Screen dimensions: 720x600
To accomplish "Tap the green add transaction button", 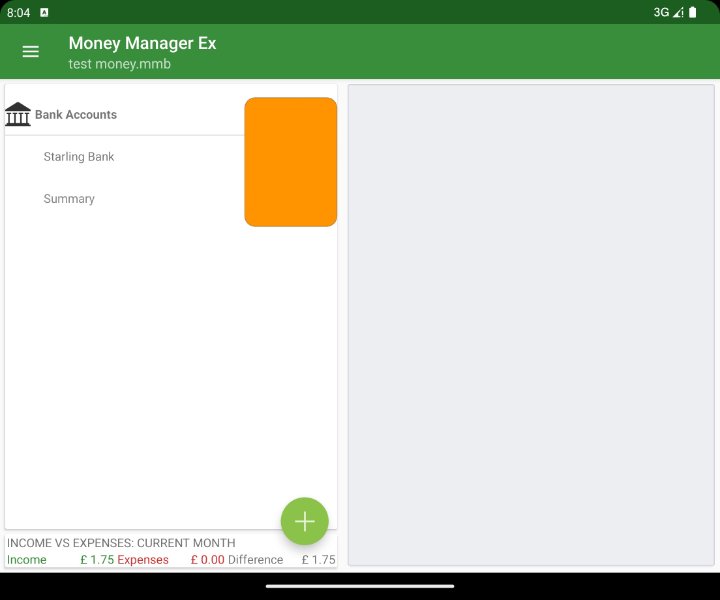I will (x=304, y=521).
